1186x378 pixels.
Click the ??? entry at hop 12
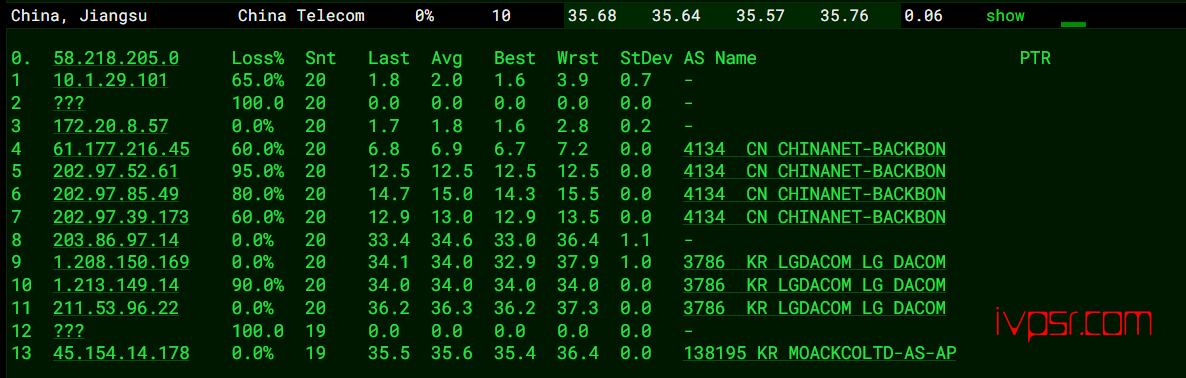[x=69, y=330]
